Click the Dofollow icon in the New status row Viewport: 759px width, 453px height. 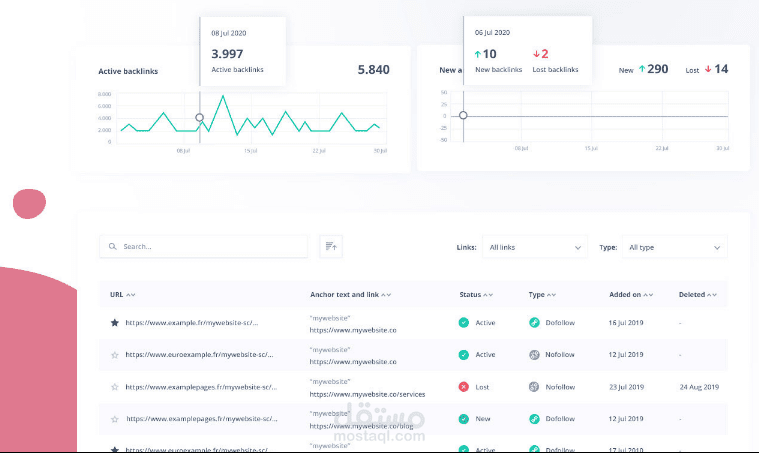(534, 419)
